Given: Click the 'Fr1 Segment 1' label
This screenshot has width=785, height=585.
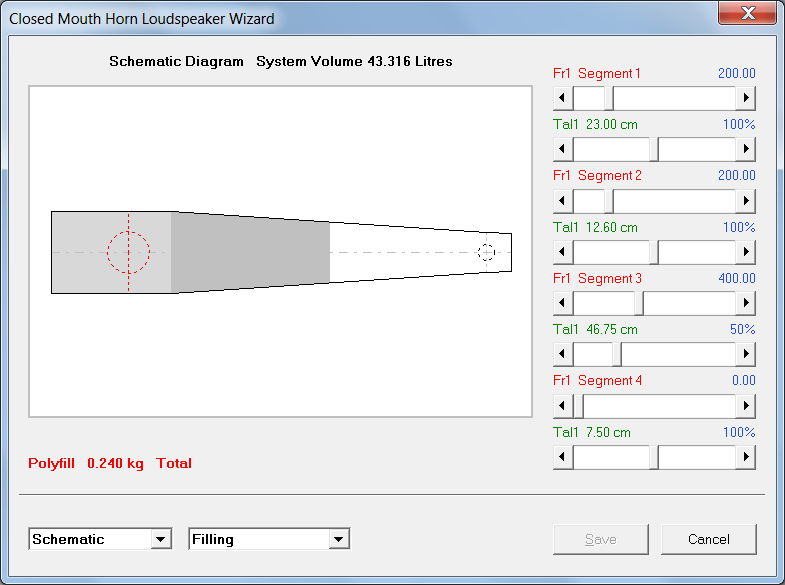Looking at the screenshot, I should point(597,73).
